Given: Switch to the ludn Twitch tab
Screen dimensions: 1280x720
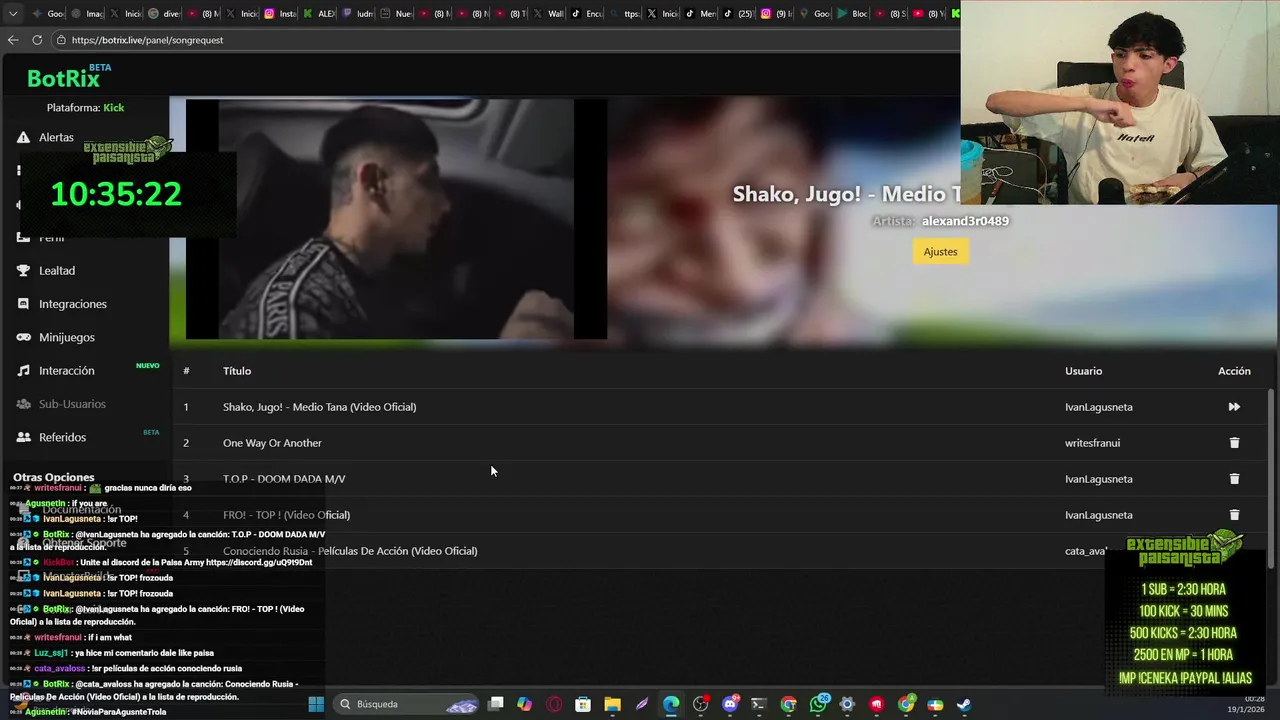Looking at the screenshot, I should coord(359,14).
